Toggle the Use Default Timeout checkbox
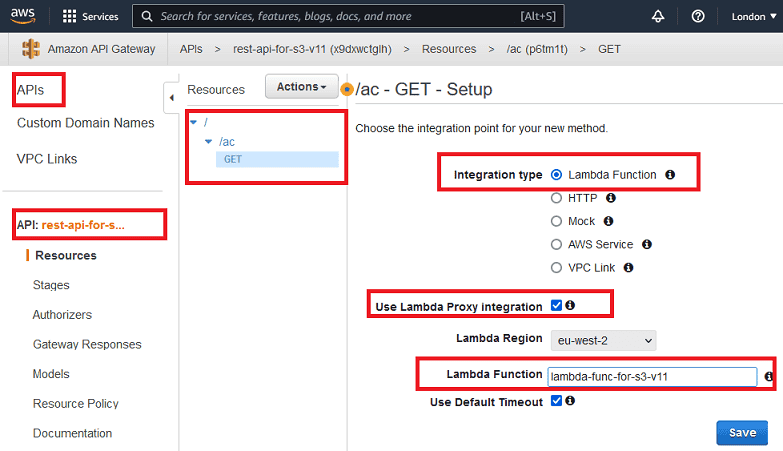This screenshot has width=783, height=451. click(x=556, y=401)
